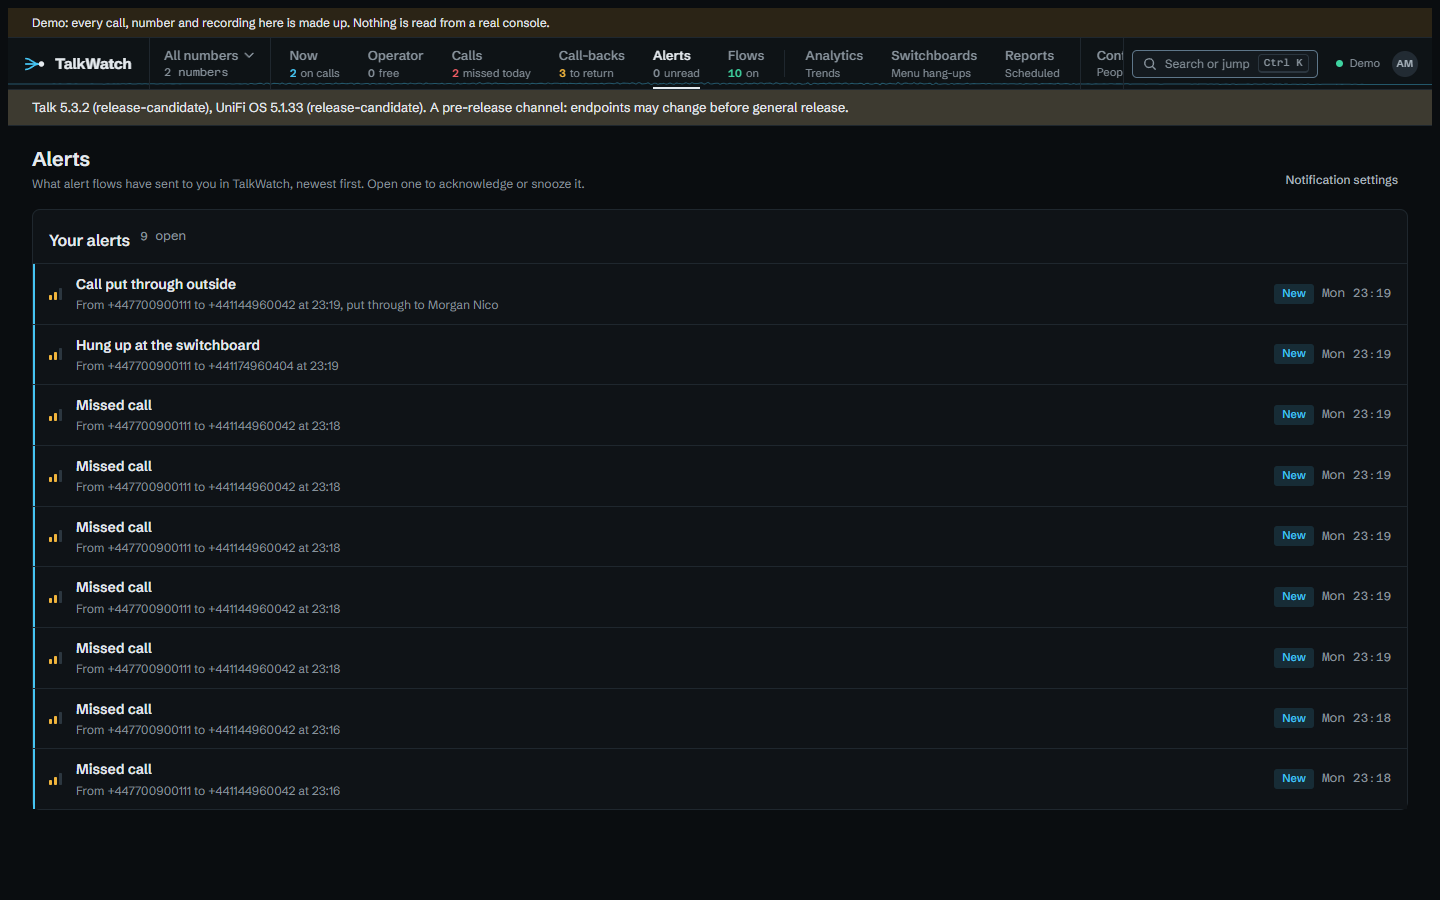Click the Demo status indicator
Viewport: 1440px width, 900px height.
pyautogui.click(x=1358, y=64)
